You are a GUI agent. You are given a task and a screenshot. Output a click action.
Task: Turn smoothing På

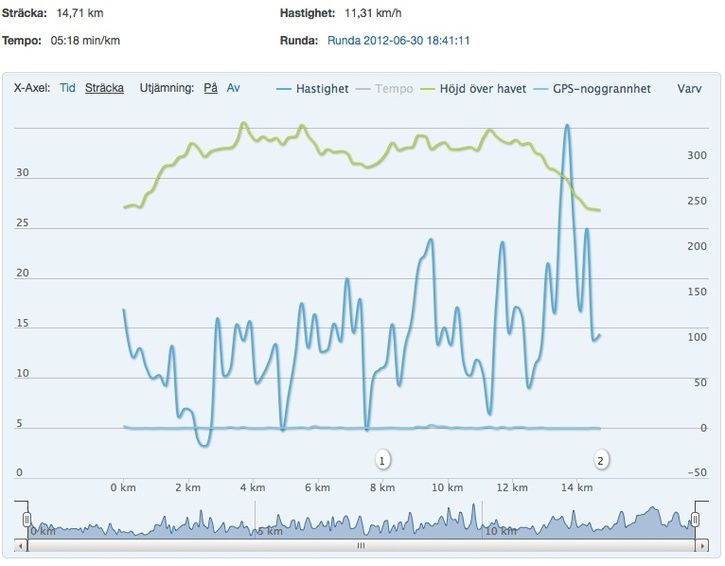tap(210, 88)
